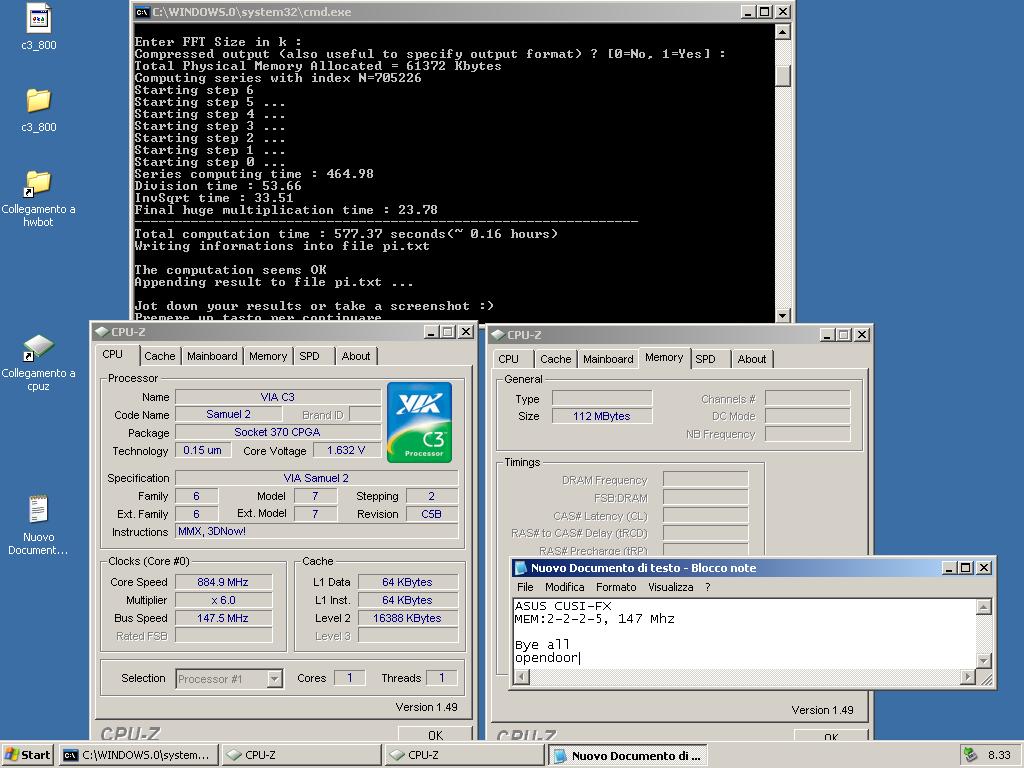The height and width of the screenshot is (768, 1024).
Task: Open the Modifica menu in Notepad
Action: [565, 587]
